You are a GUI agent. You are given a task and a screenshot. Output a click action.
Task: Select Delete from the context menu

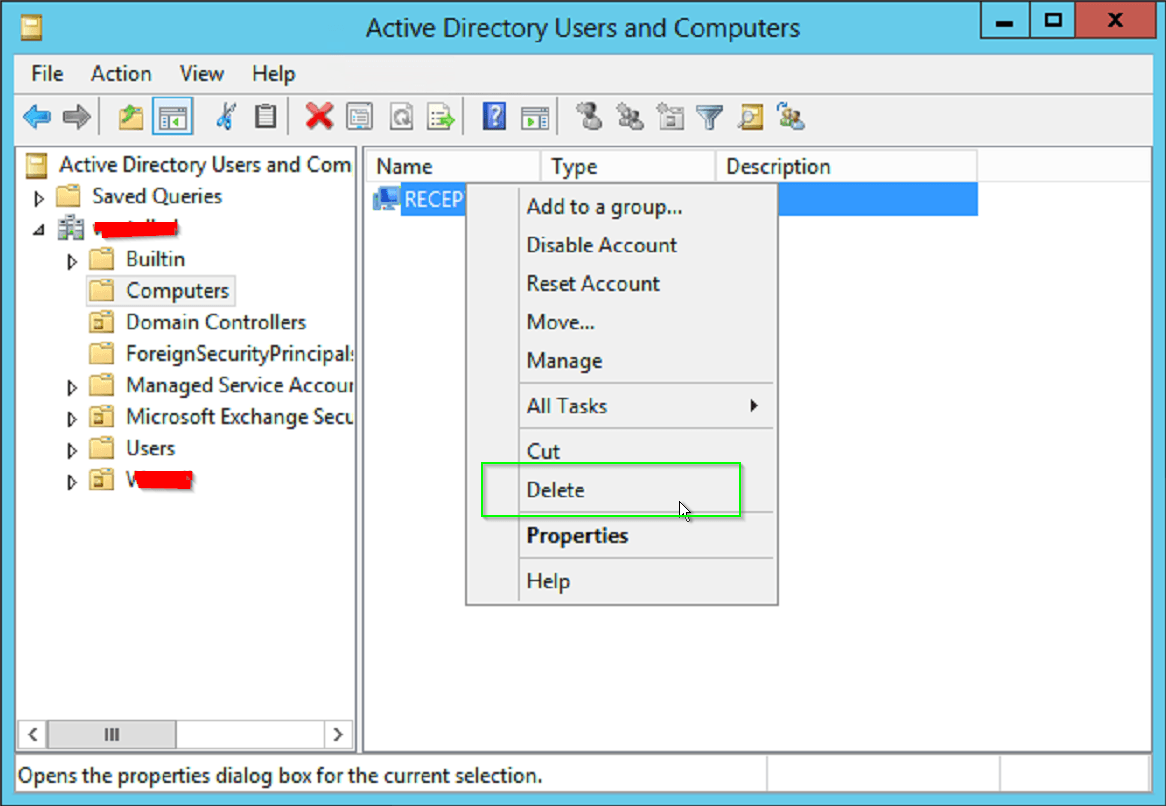(556, 490)
